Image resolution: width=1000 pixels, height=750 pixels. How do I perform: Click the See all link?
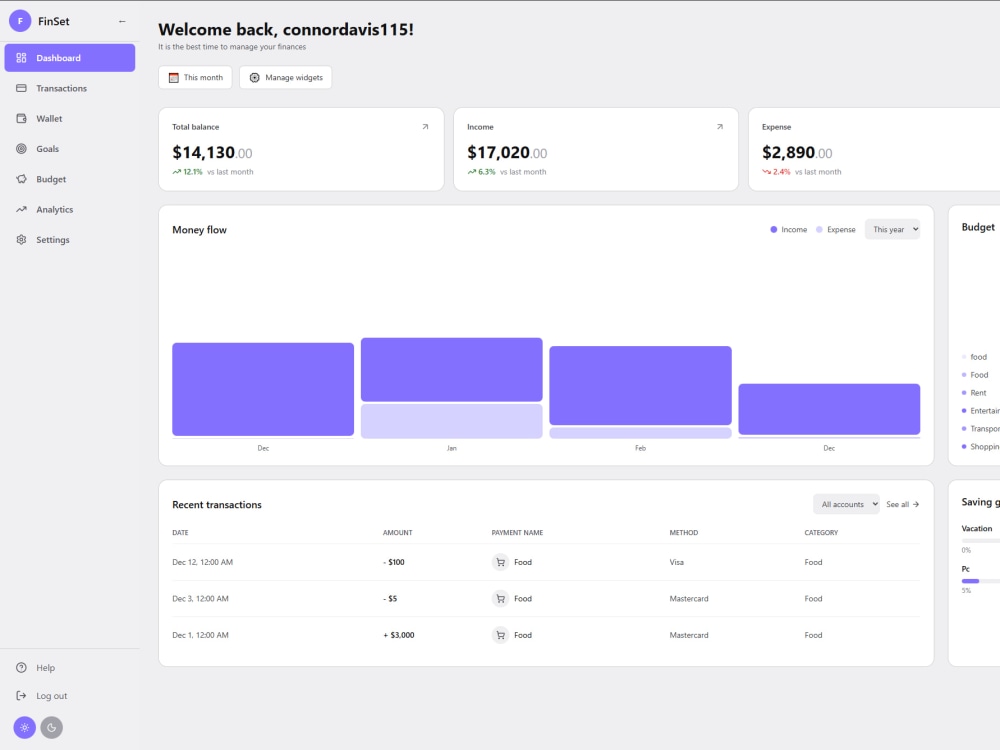click(x=902, y=504)
